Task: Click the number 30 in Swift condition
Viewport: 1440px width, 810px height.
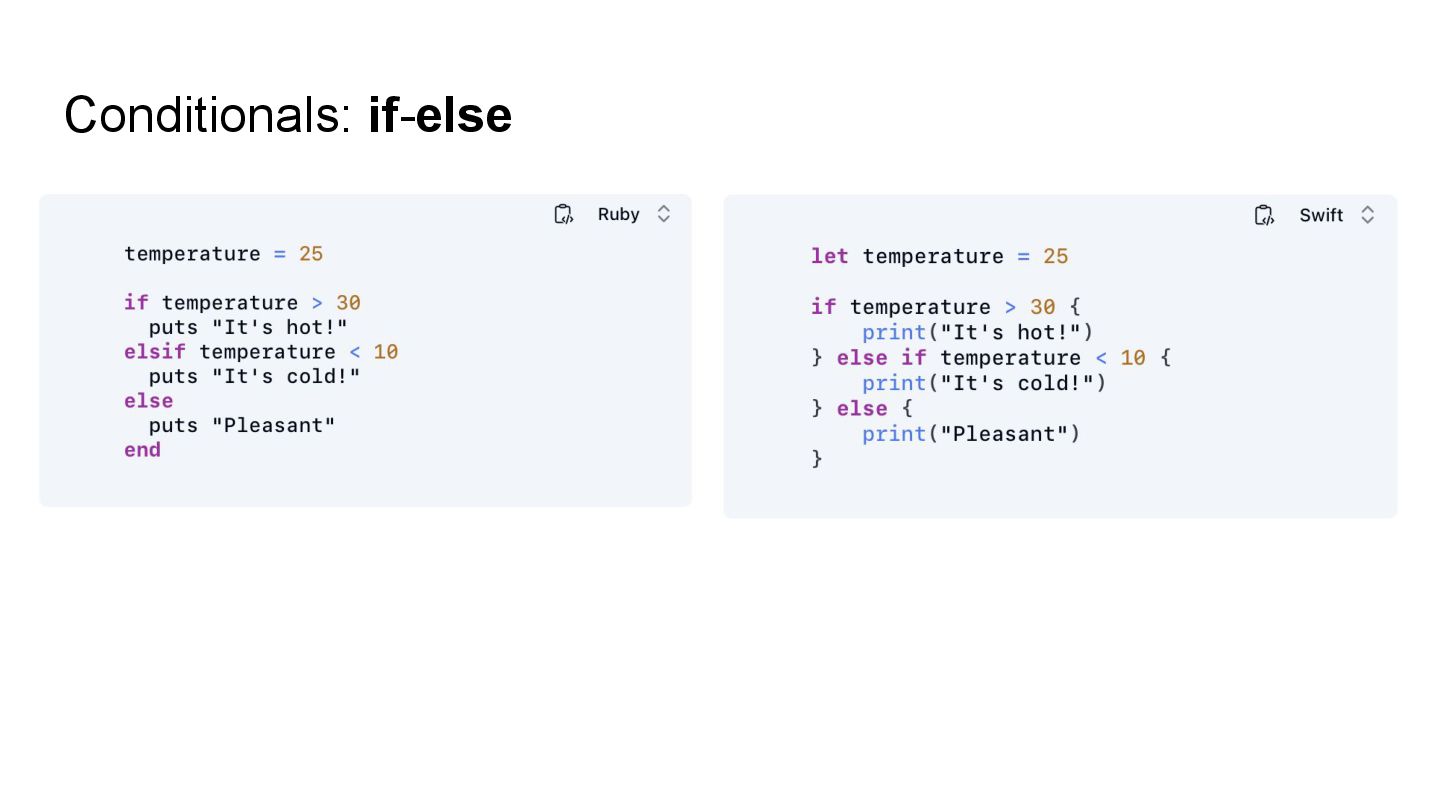Action: point(1042,307)
